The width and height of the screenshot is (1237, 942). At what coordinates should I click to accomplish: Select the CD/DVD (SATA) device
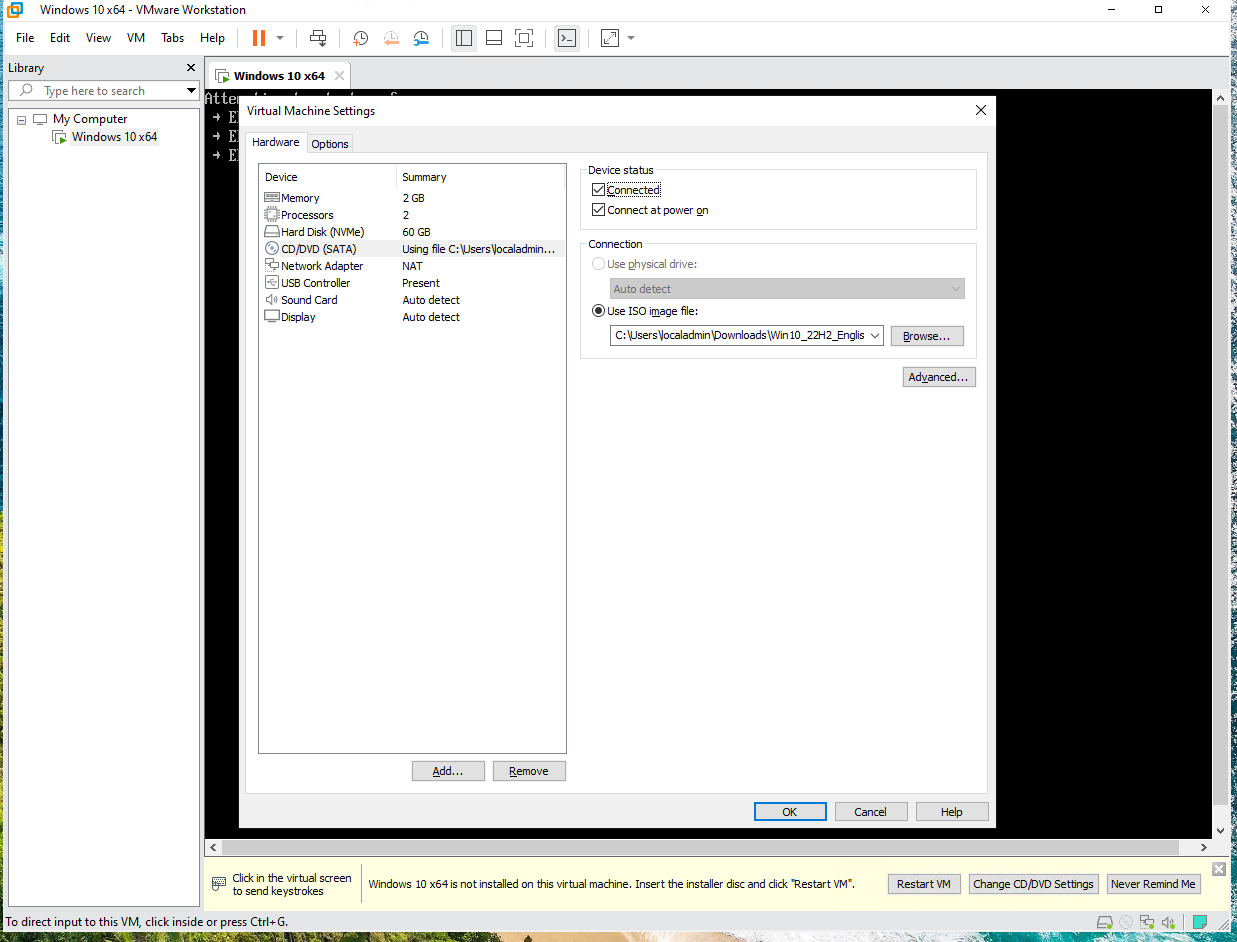tap(411, 249)
